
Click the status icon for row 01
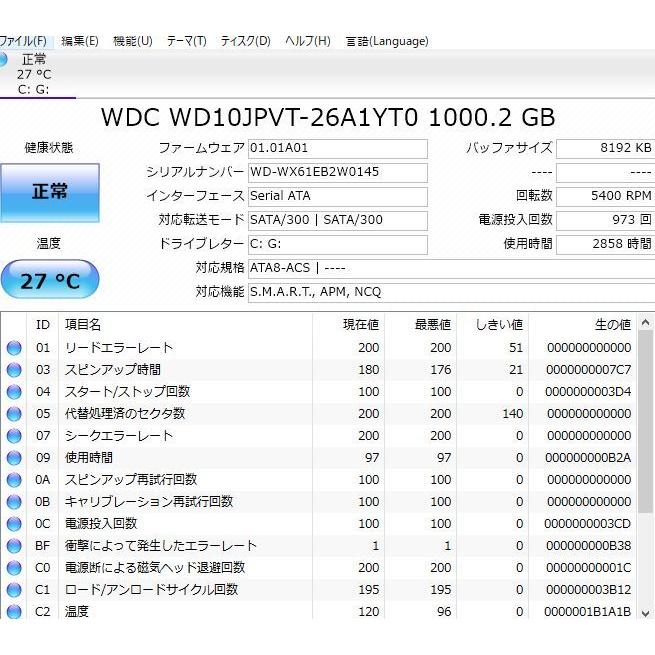14,348
